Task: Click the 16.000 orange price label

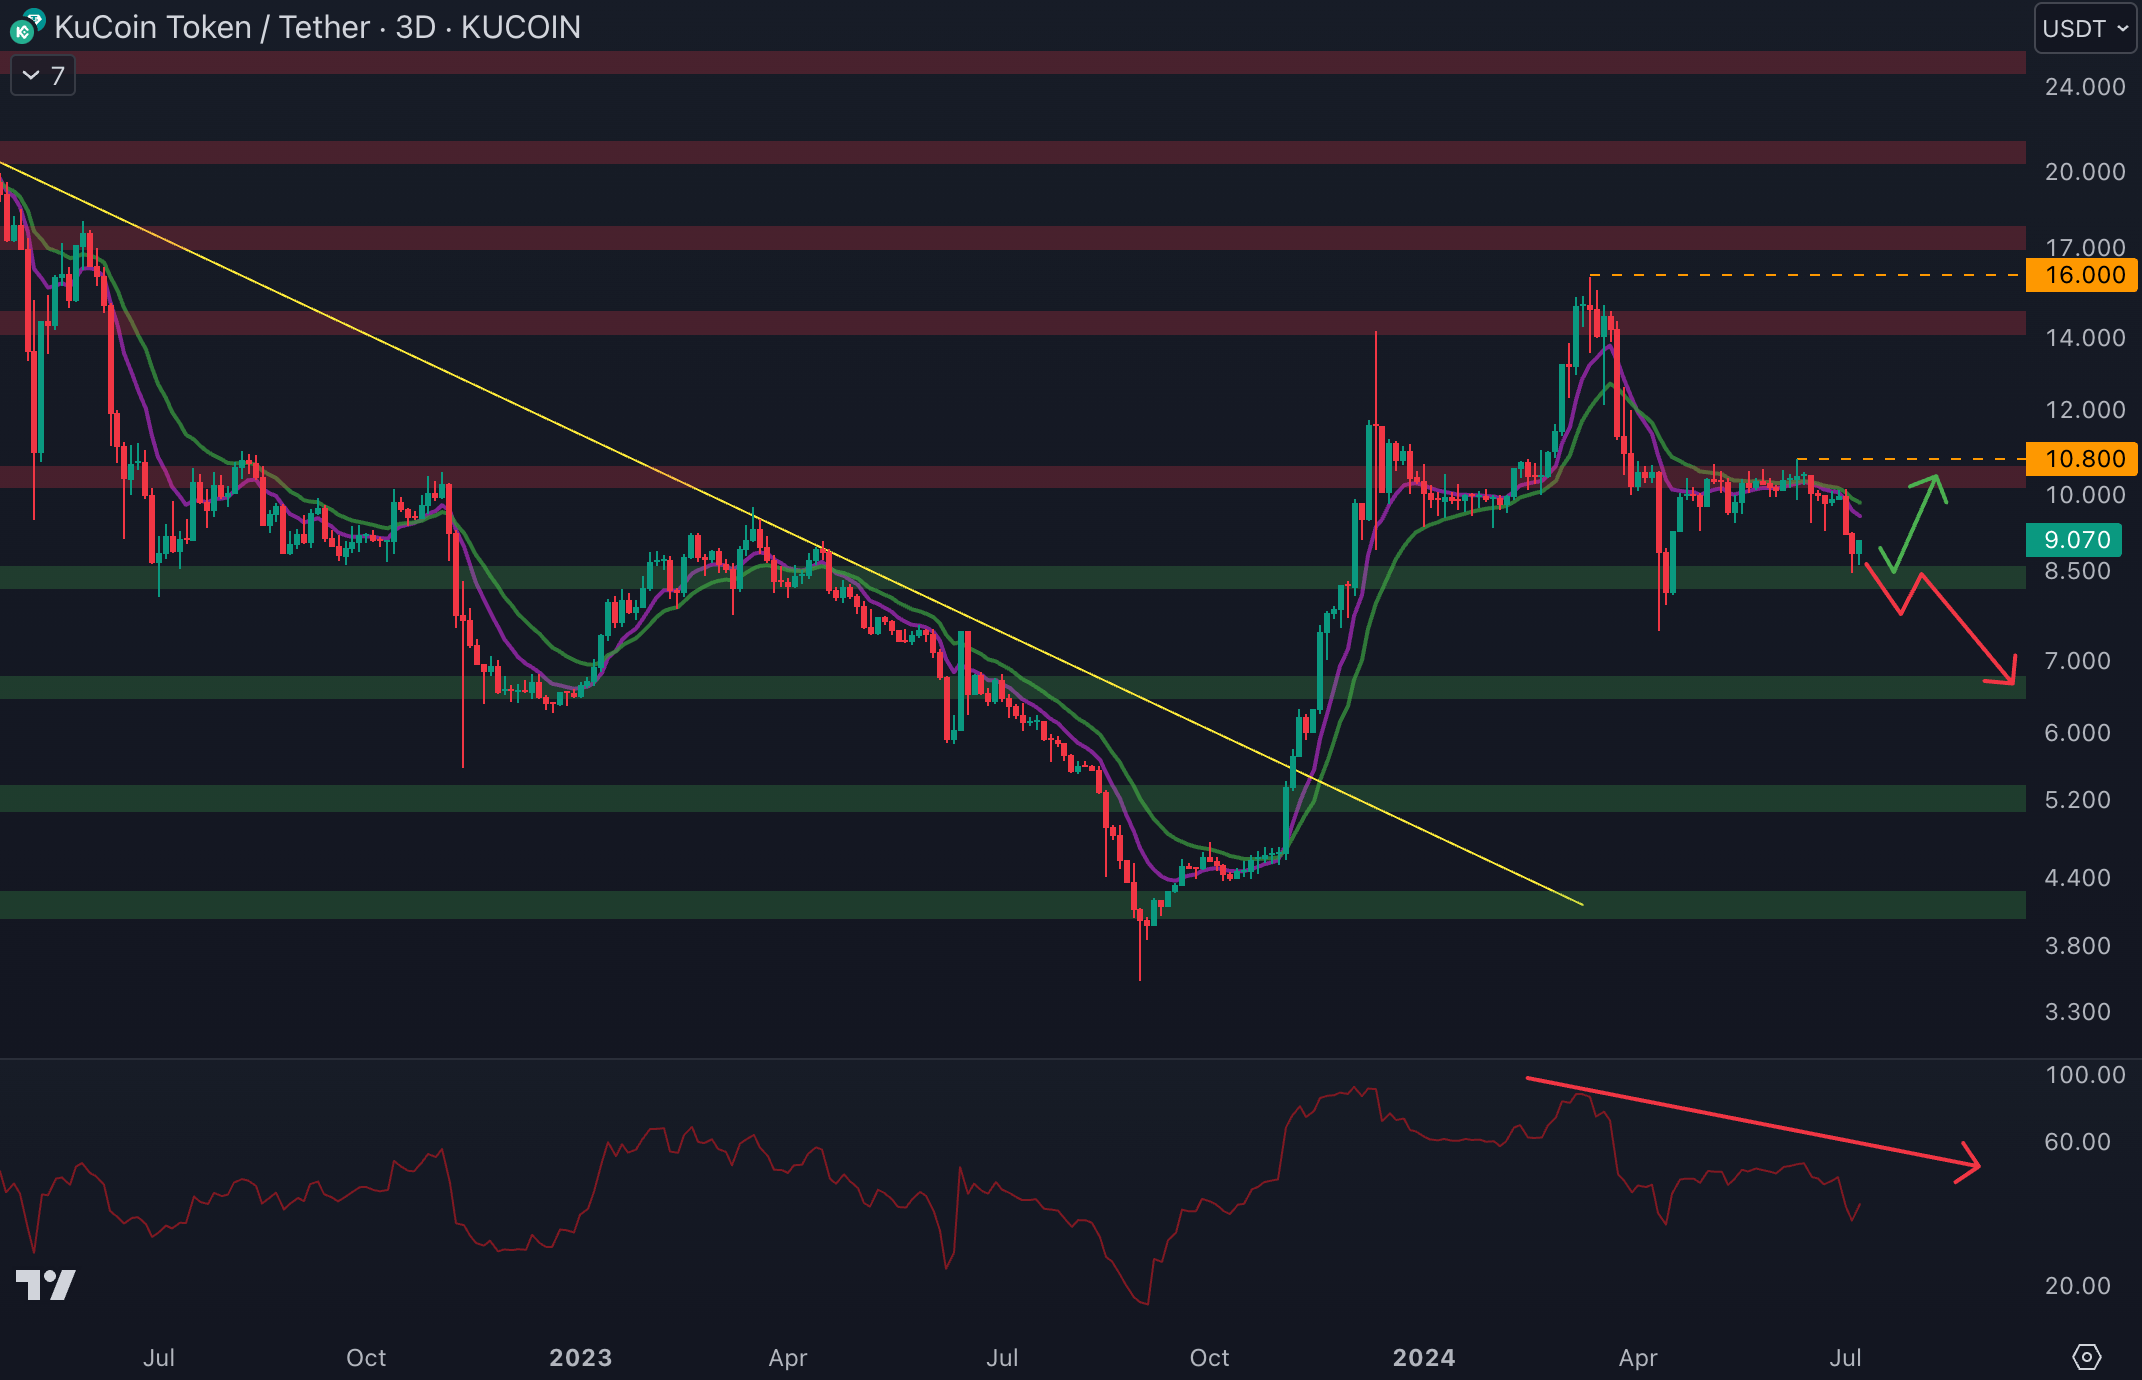Action: (2082, 275)
